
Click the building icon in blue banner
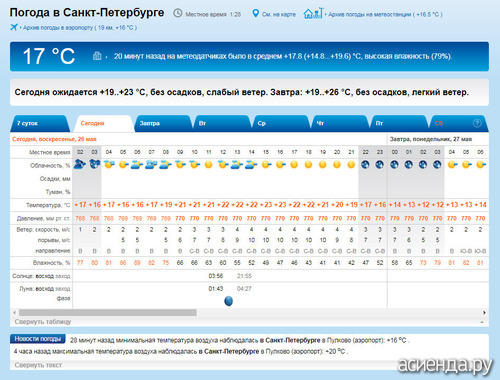(97, 56)
